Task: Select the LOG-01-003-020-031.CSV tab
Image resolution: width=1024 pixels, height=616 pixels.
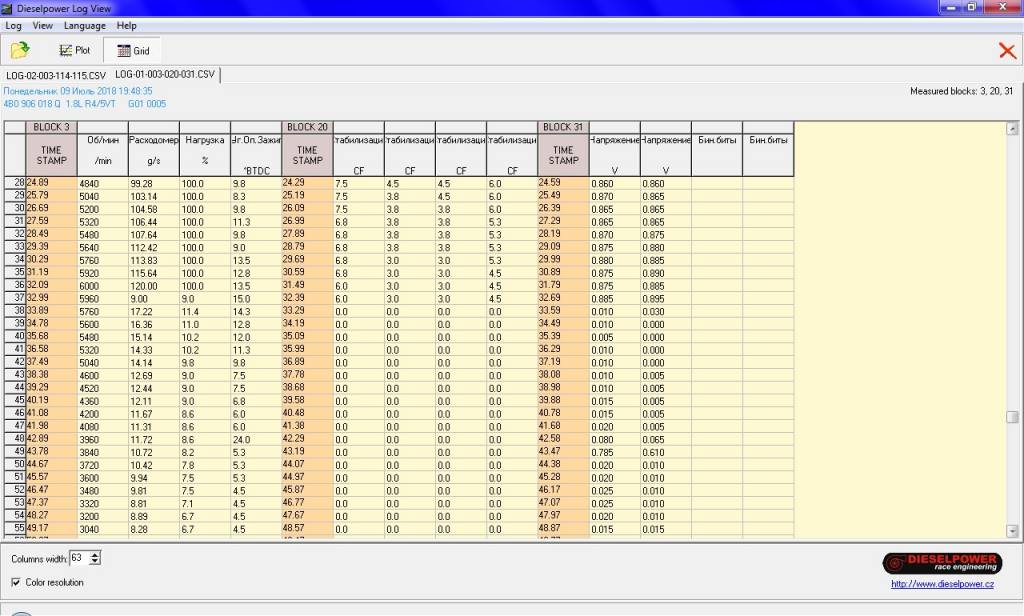Action: (164, 75)
